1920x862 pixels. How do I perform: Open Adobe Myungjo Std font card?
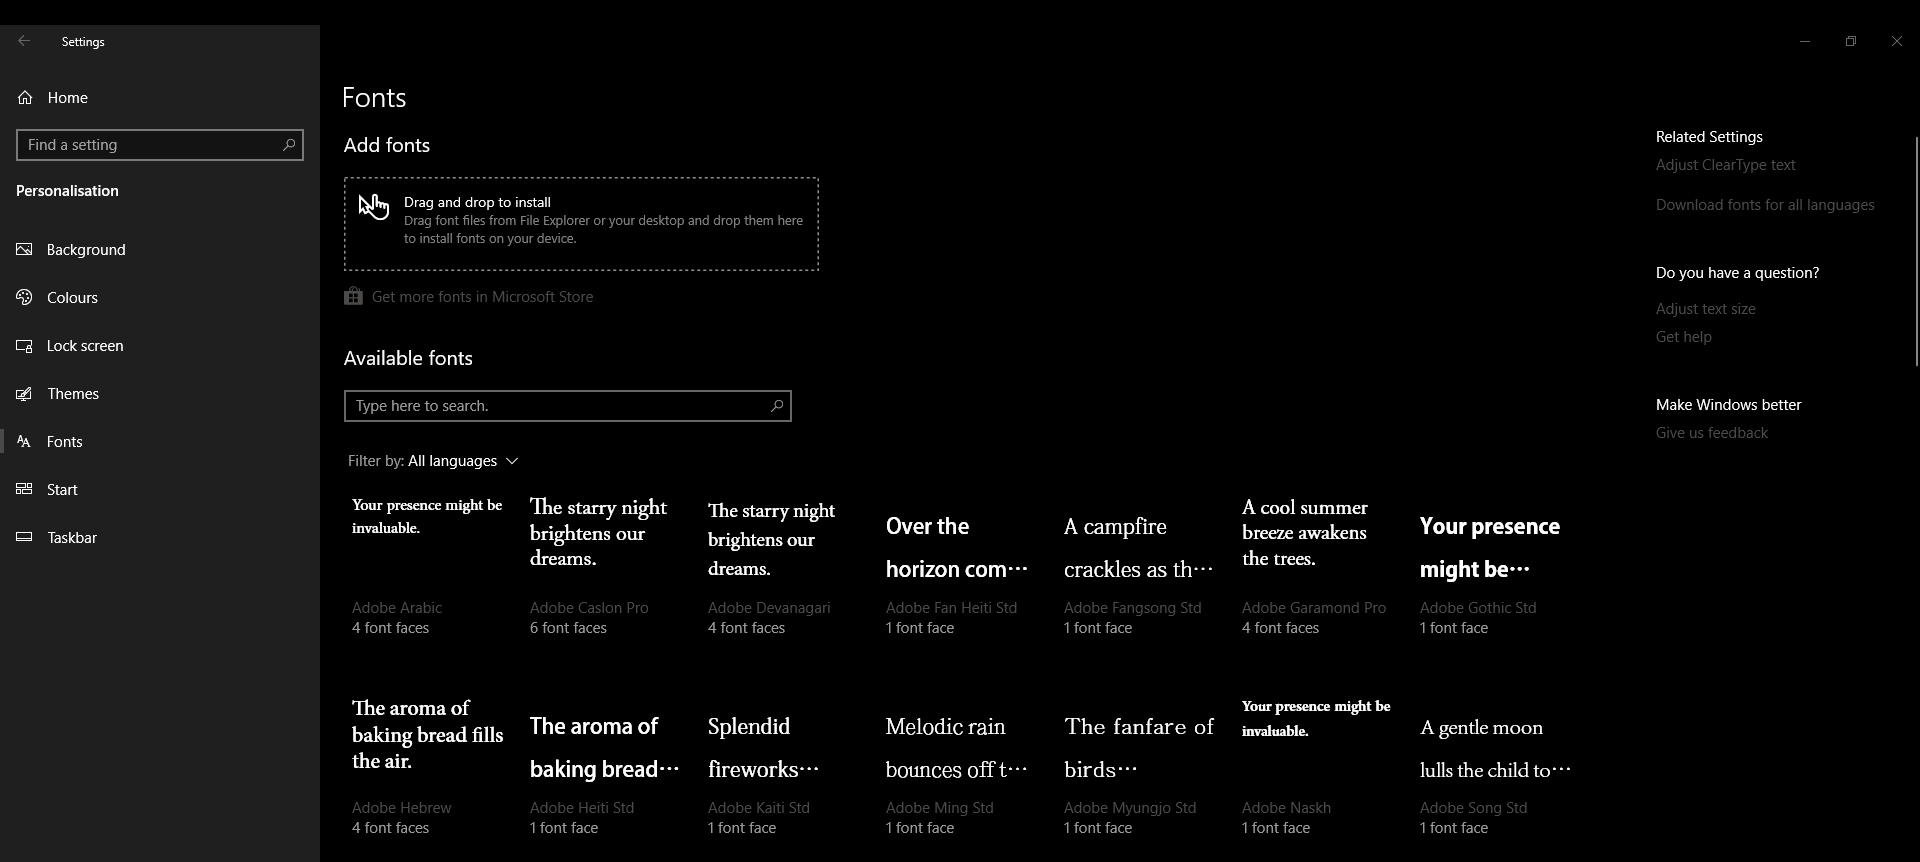click(1141, 768)
